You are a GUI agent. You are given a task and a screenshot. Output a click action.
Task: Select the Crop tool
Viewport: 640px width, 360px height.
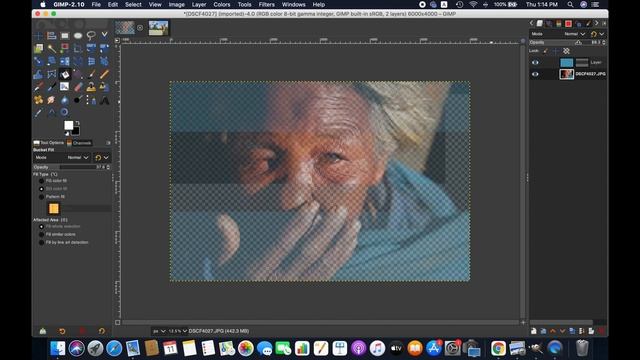[x=78, y=48]
